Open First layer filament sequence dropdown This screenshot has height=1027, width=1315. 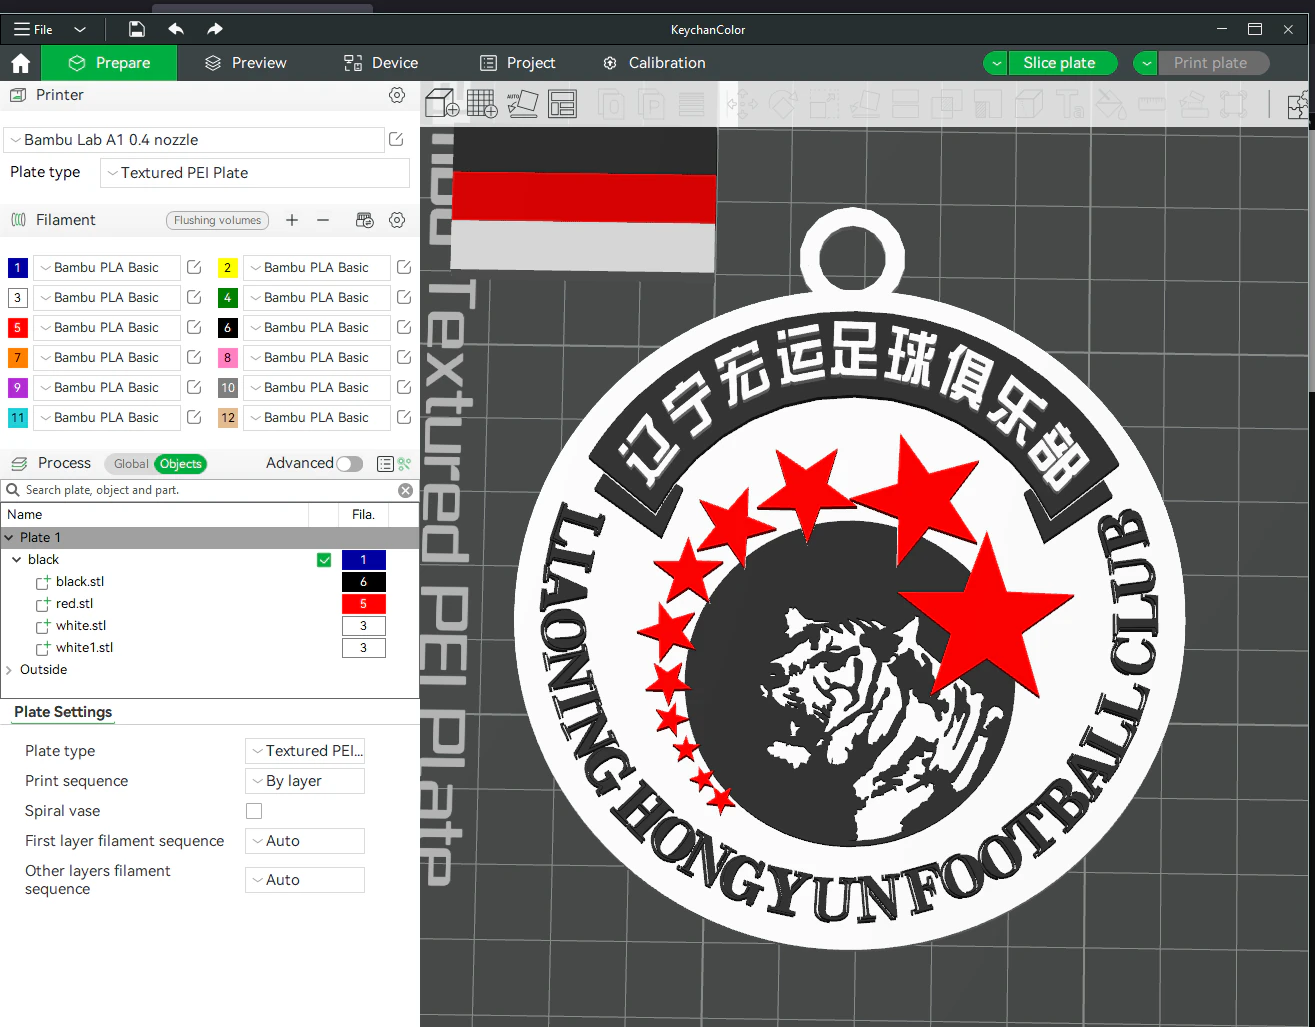pos(305,841)
